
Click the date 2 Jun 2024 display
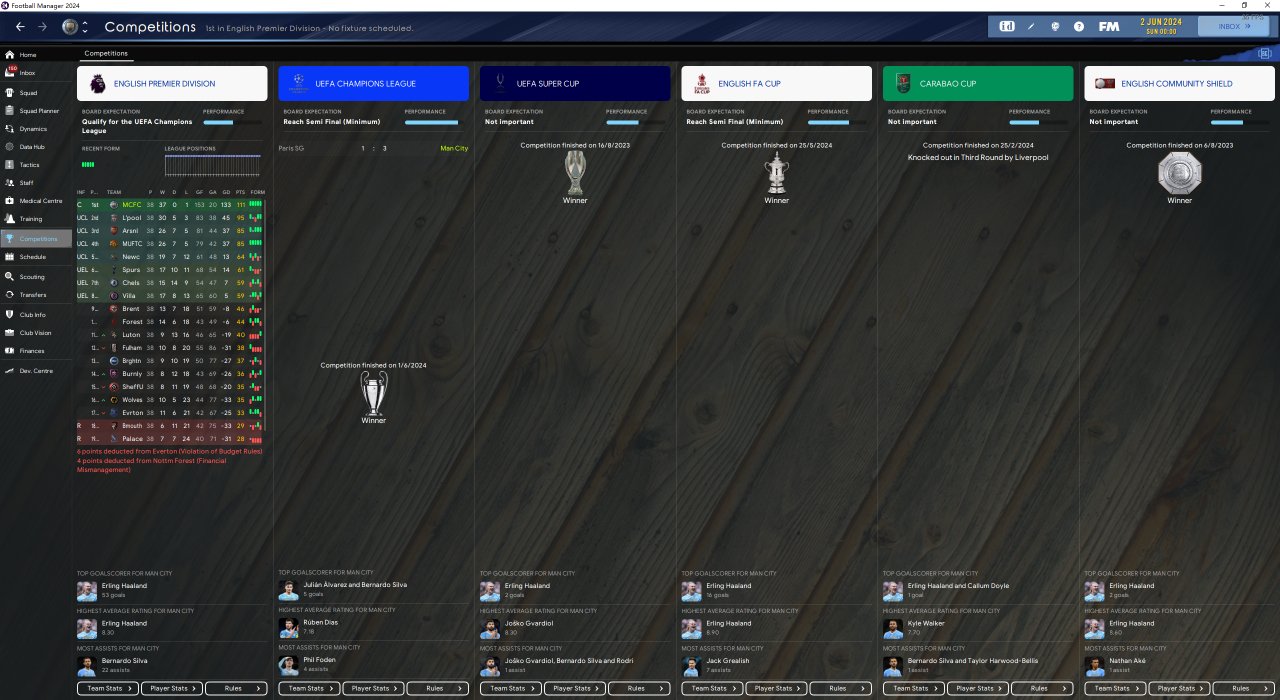[1160, 27]
